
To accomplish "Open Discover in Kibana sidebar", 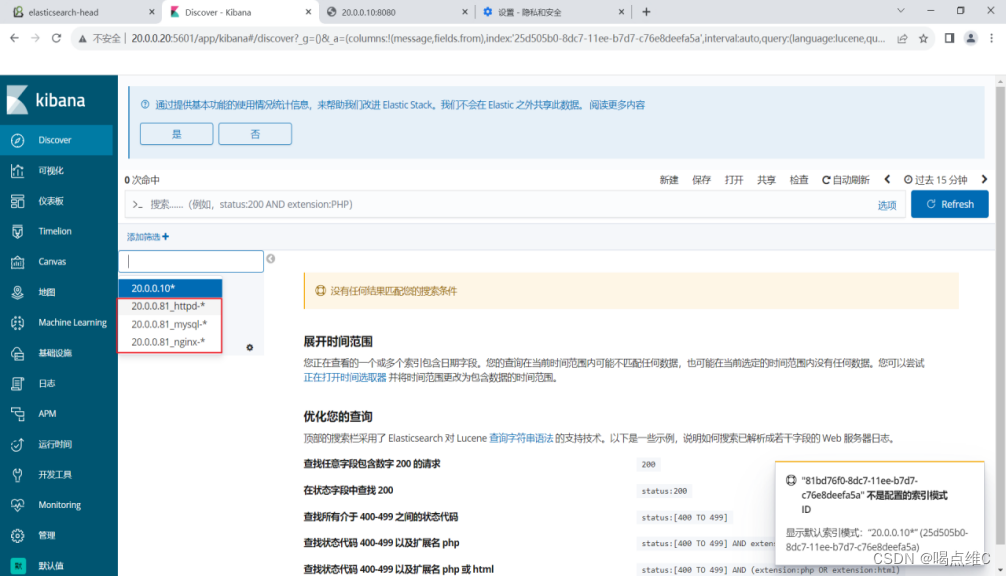I will pyautogui.click(x=56, y=140).
